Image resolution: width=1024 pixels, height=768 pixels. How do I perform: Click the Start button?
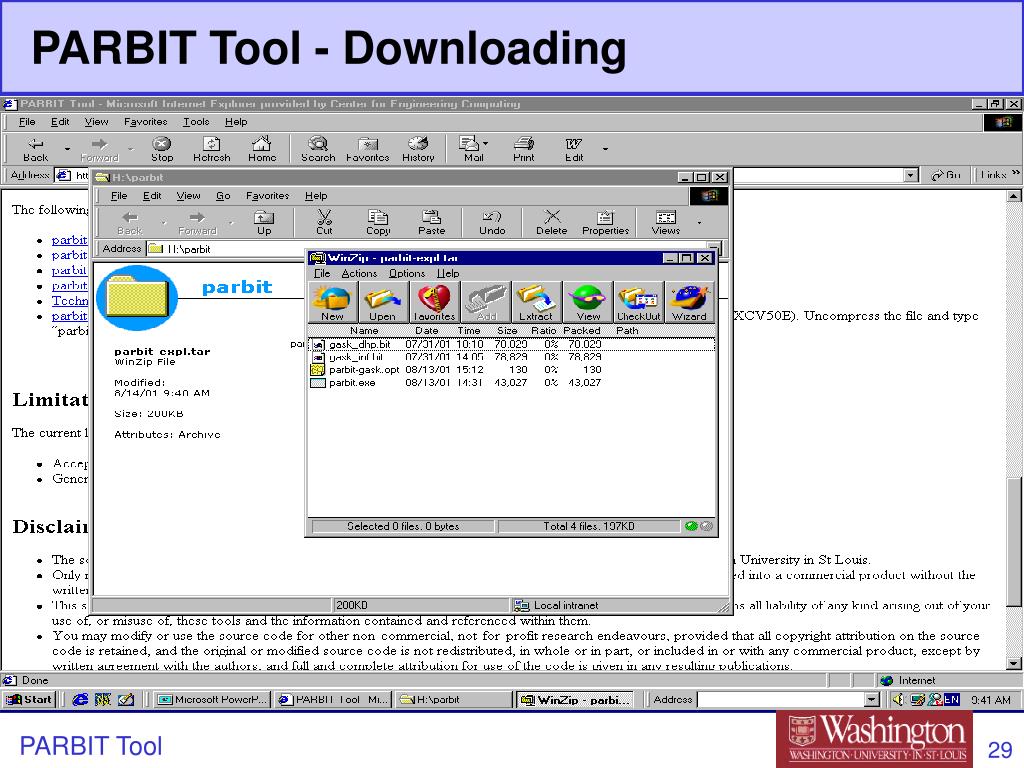(x=29, y=699)
